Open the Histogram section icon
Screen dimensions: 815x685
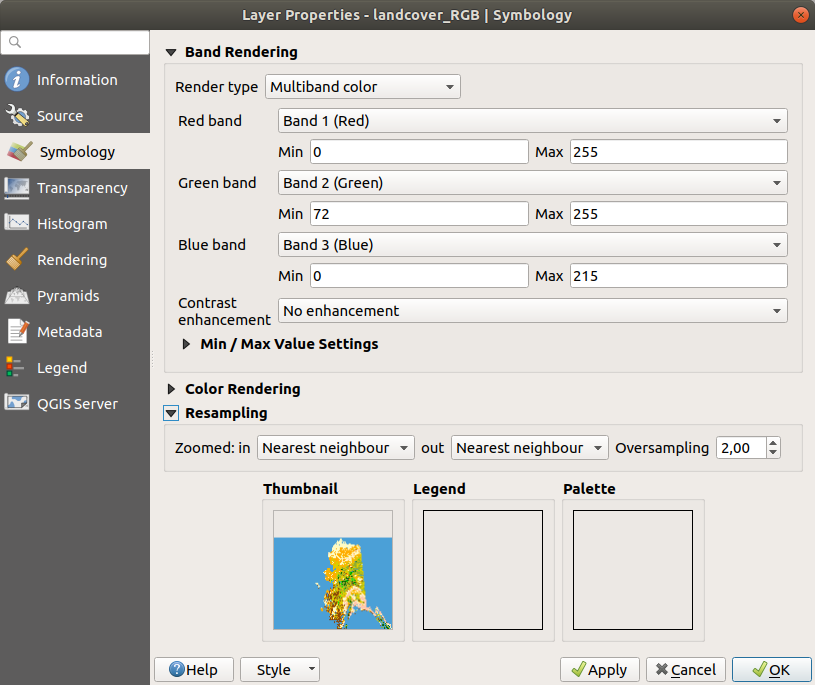pos(17,224)
